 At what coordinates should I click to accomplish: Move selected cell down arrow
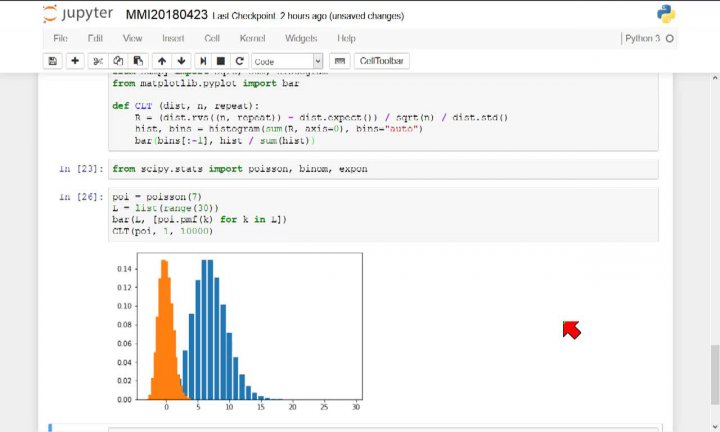[x=181, y=61]
